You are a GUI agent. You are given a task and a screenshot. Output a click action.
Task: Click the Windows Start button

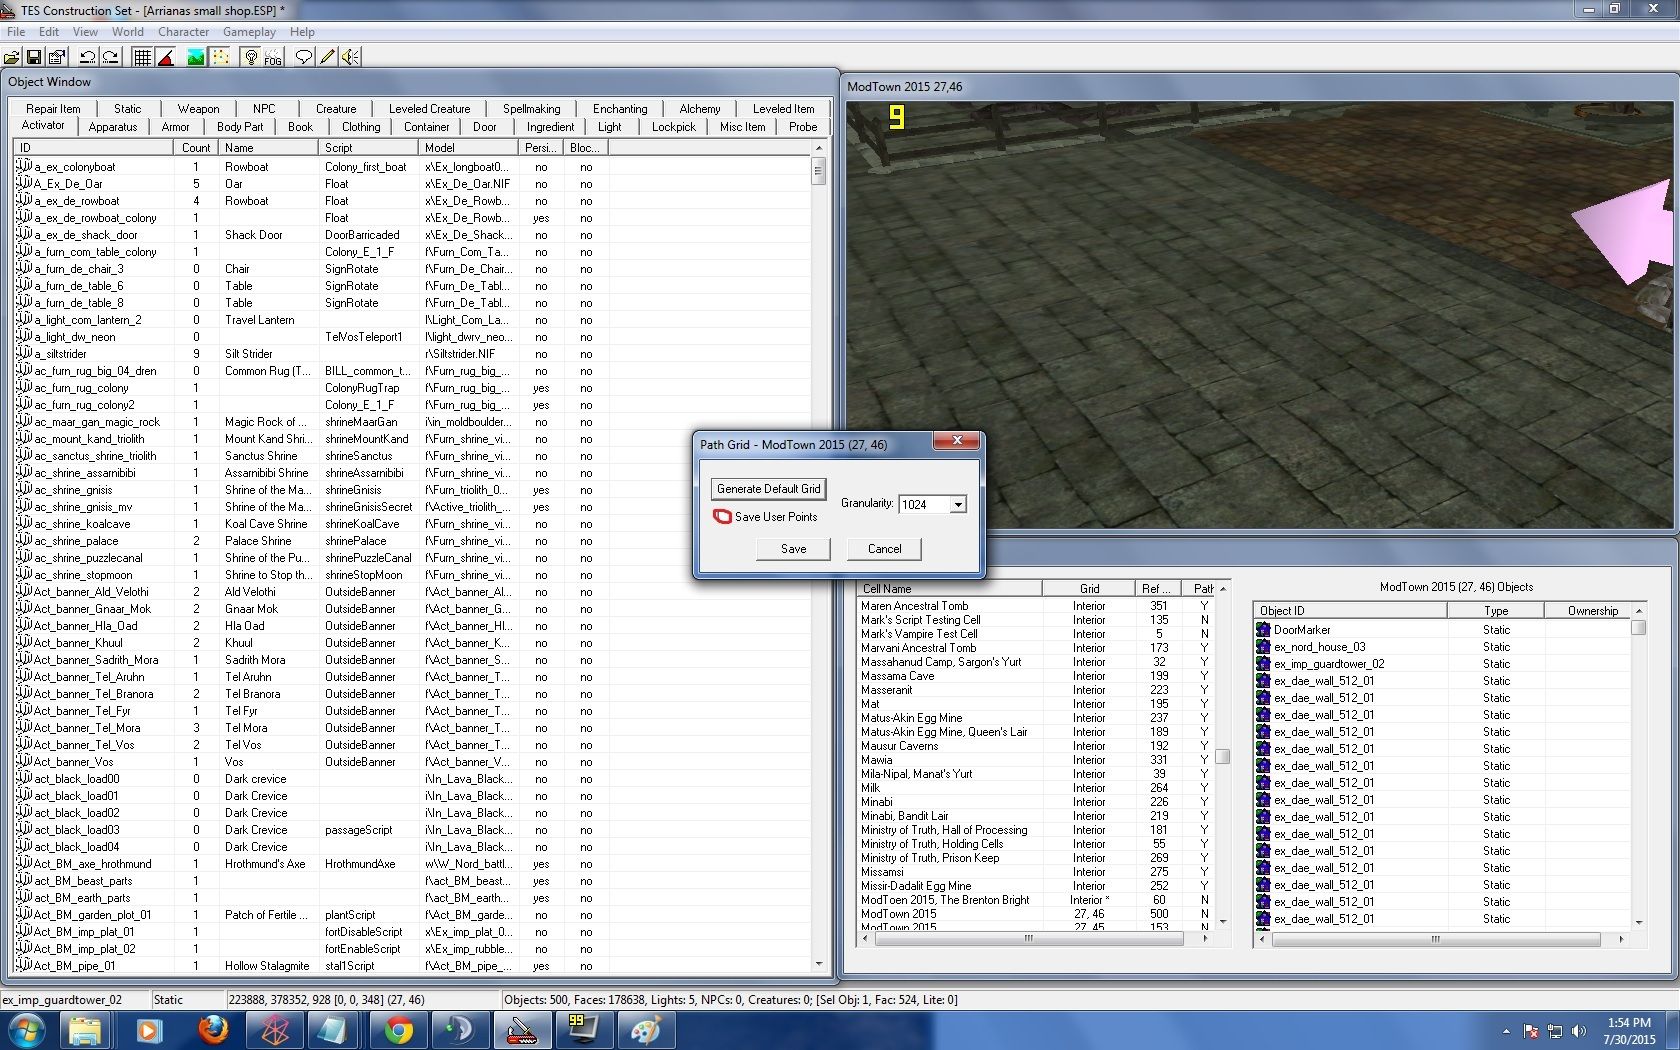click(26, 1030)
